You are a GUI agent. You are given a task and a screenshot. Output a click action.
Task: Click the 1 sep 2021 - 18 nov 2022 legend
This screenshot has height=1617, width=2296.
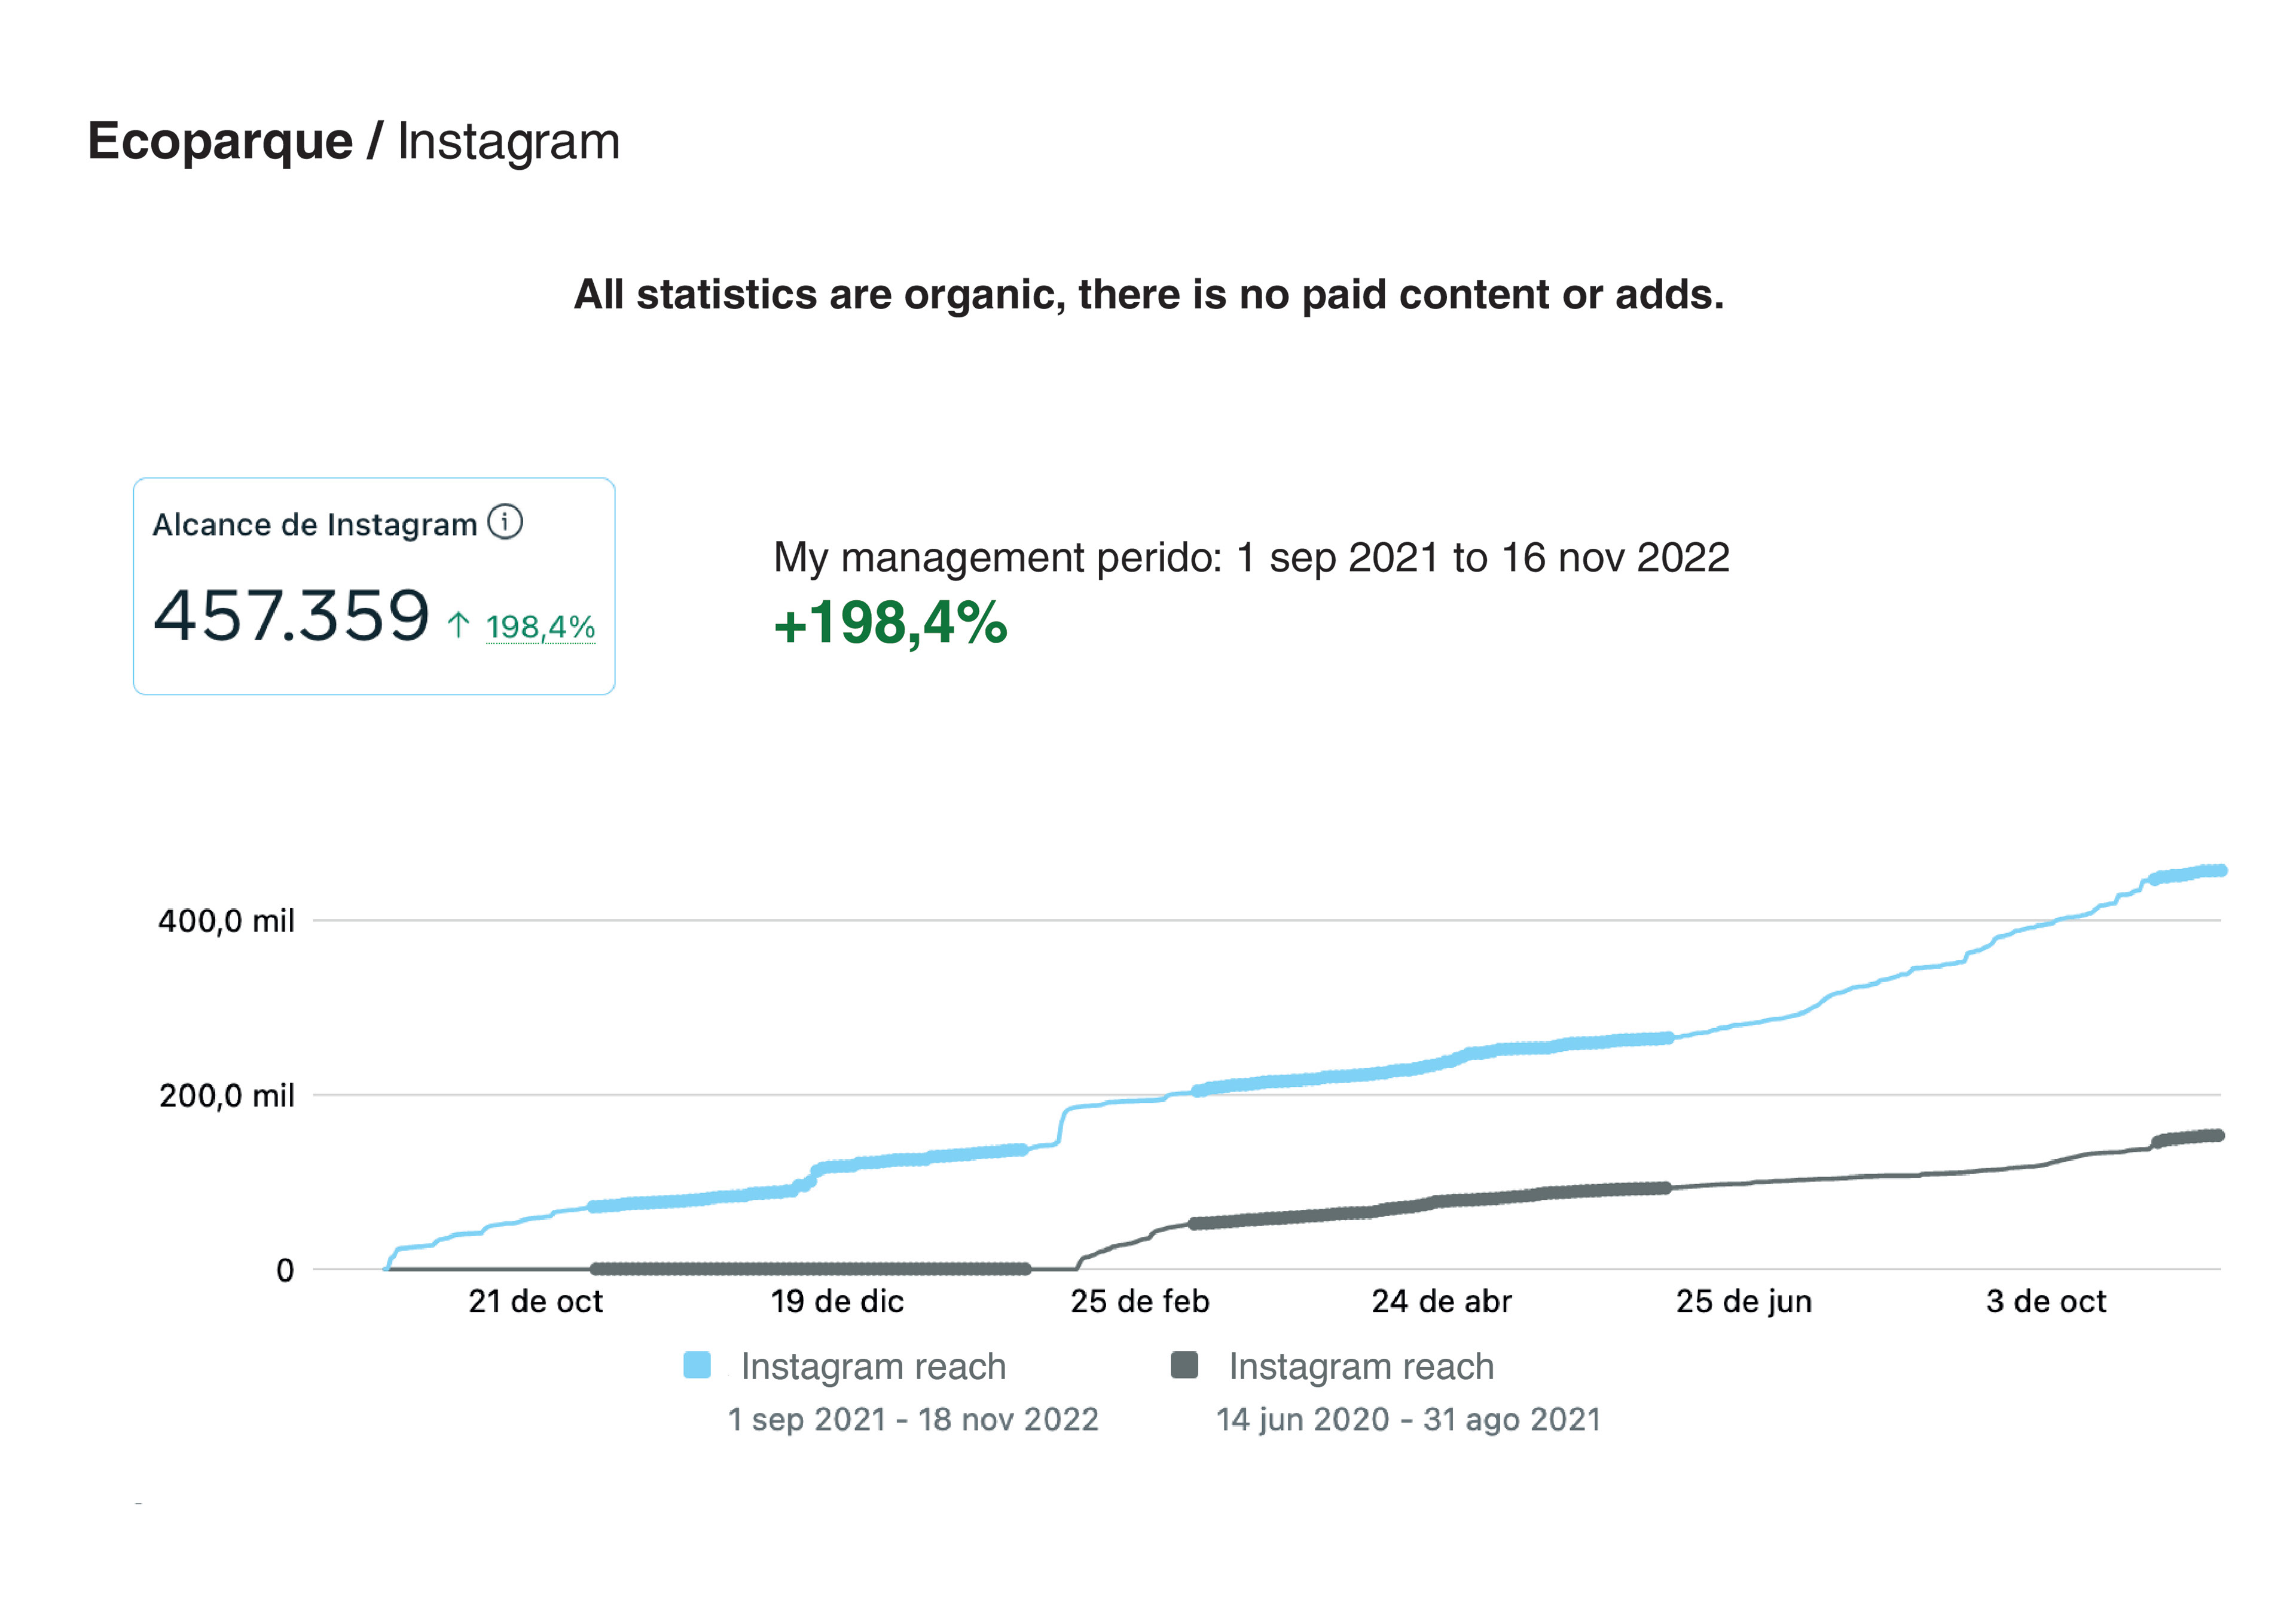point(912,1419)
